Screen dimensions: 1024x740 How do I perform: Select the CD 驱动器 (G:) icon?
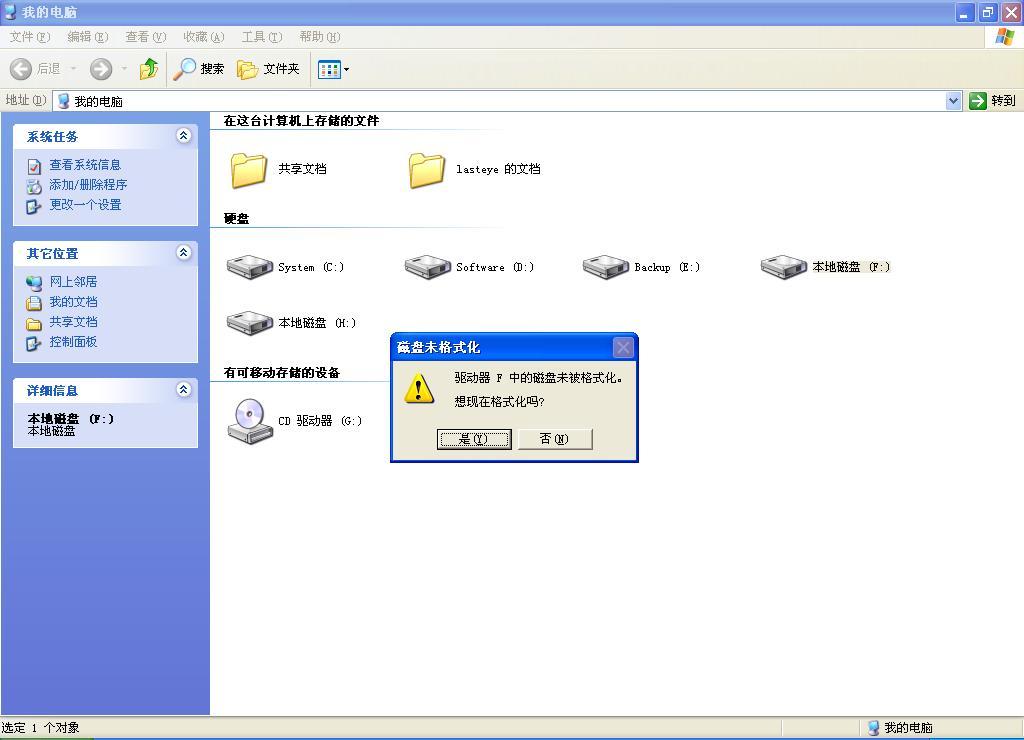pos(249,421)
